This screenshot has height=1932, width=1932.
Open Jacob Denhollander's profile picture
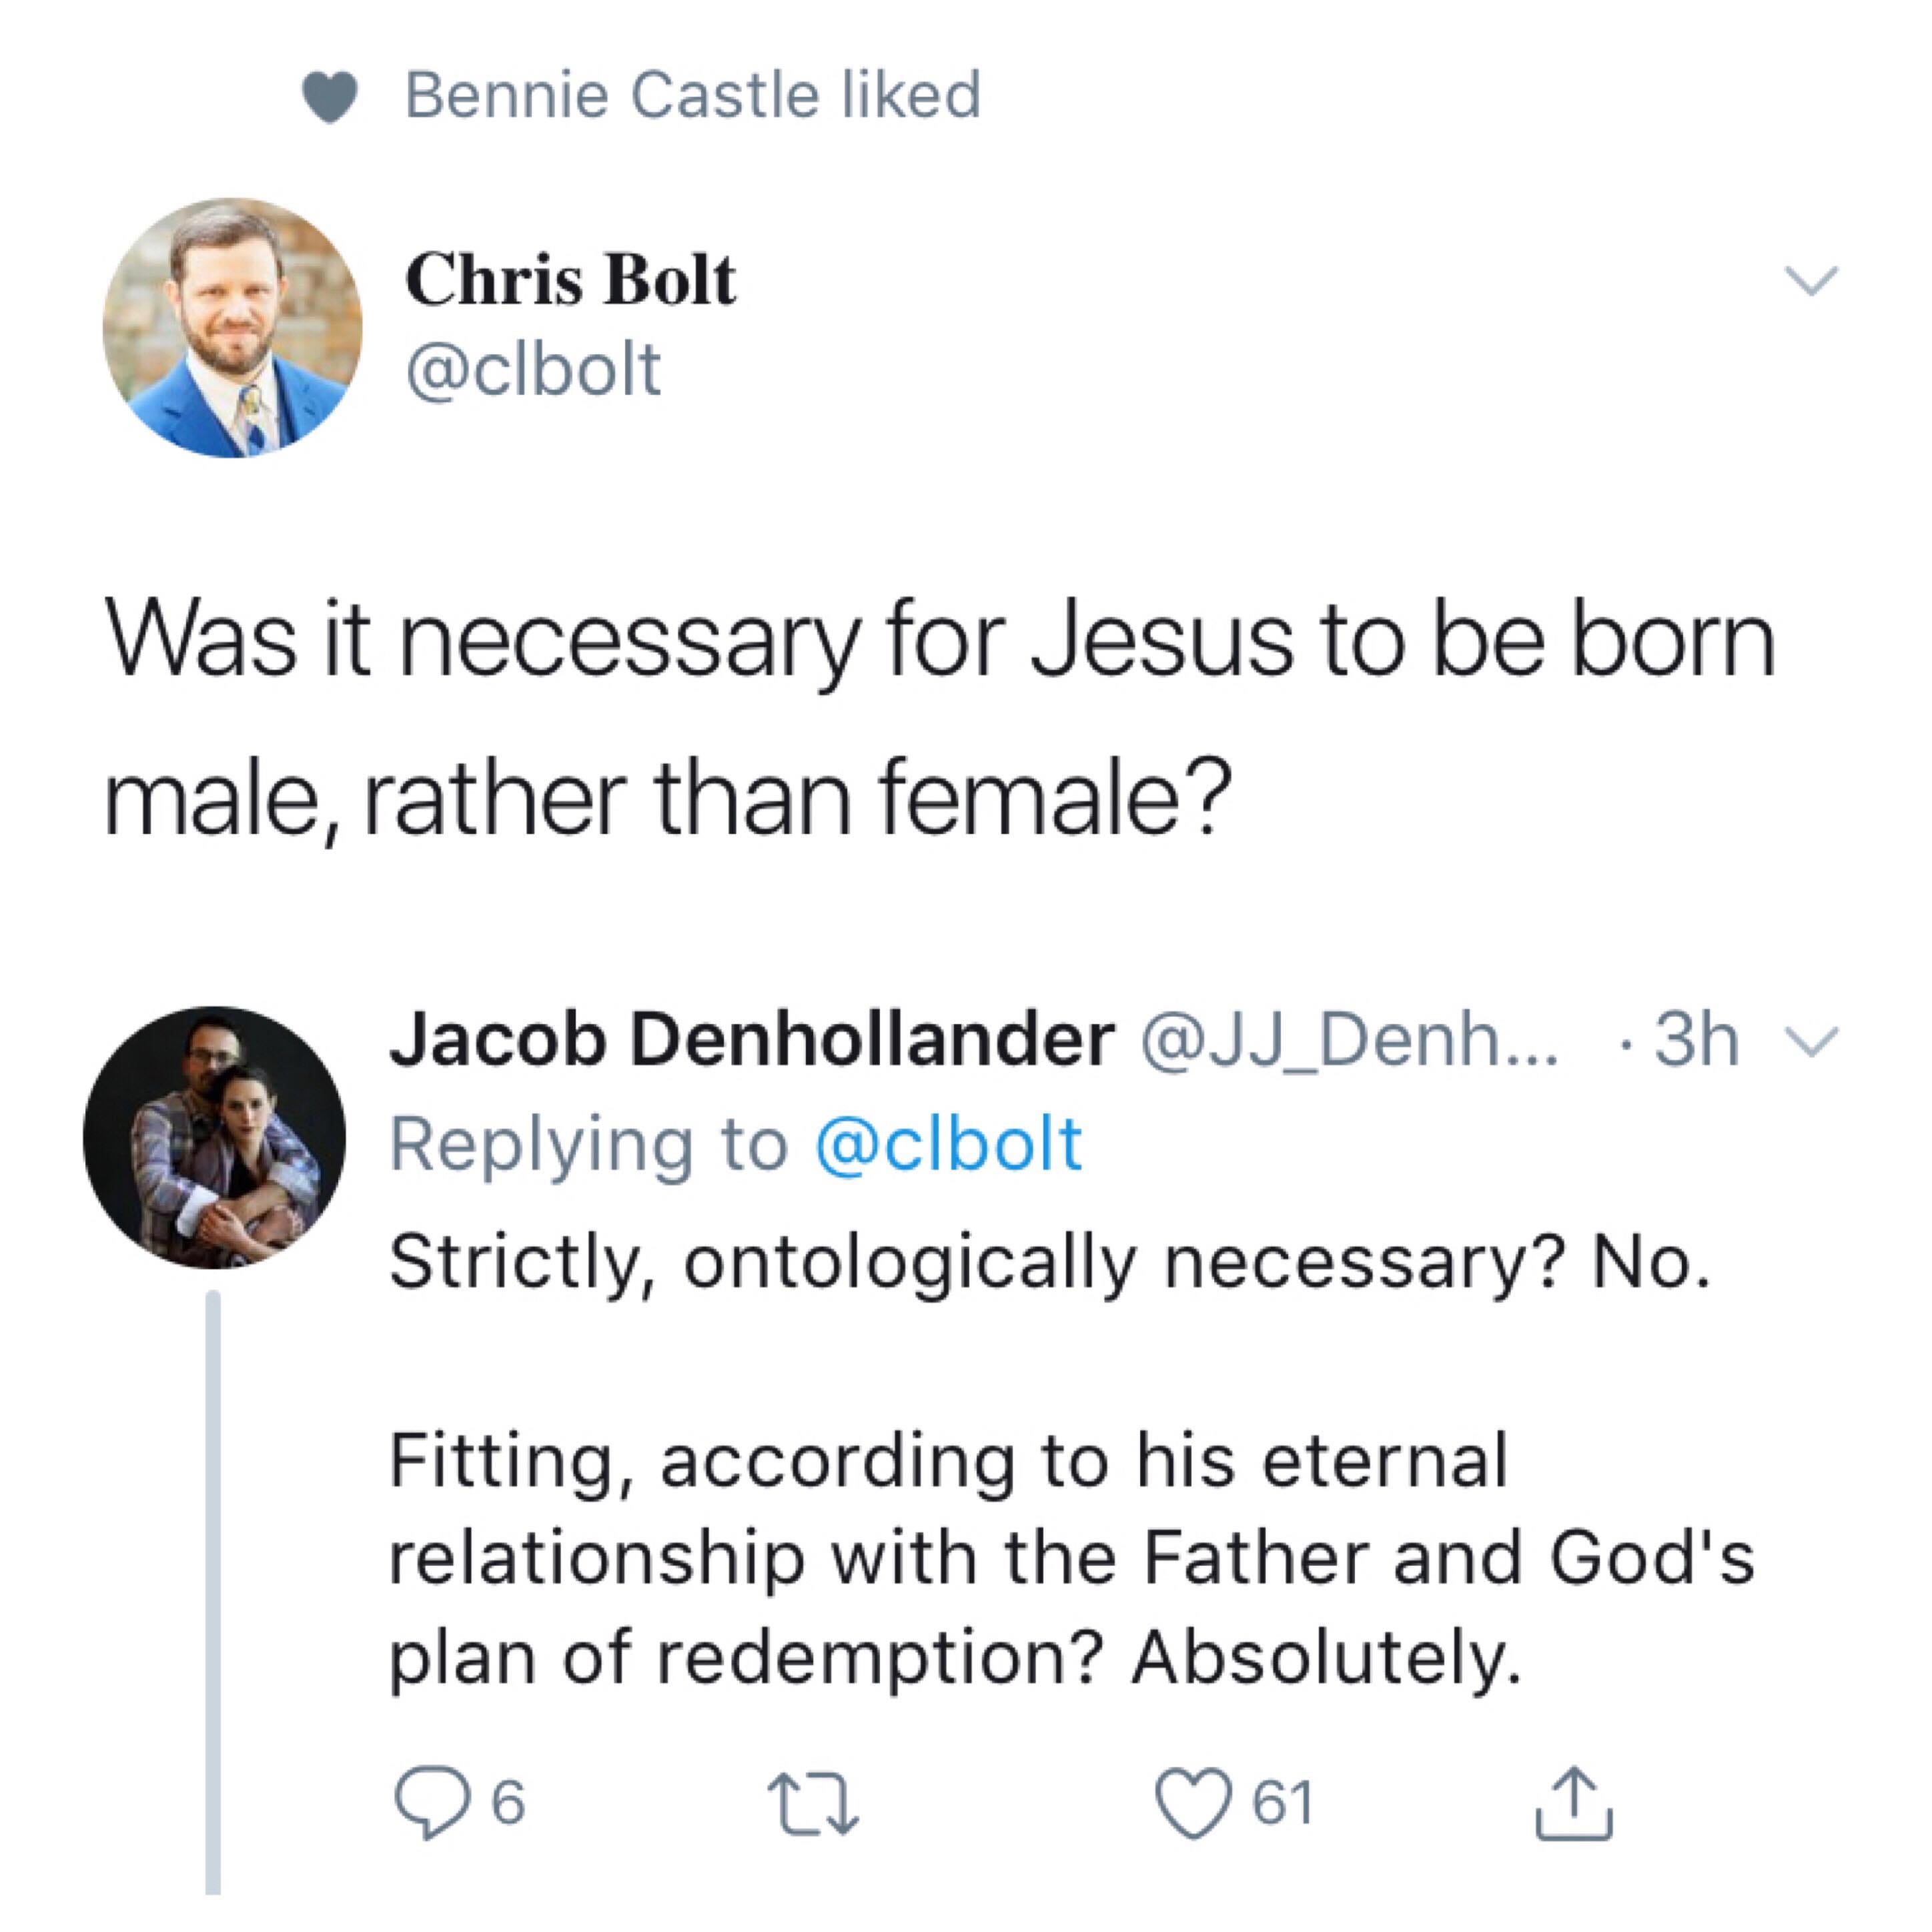[x=214, y=1137]
